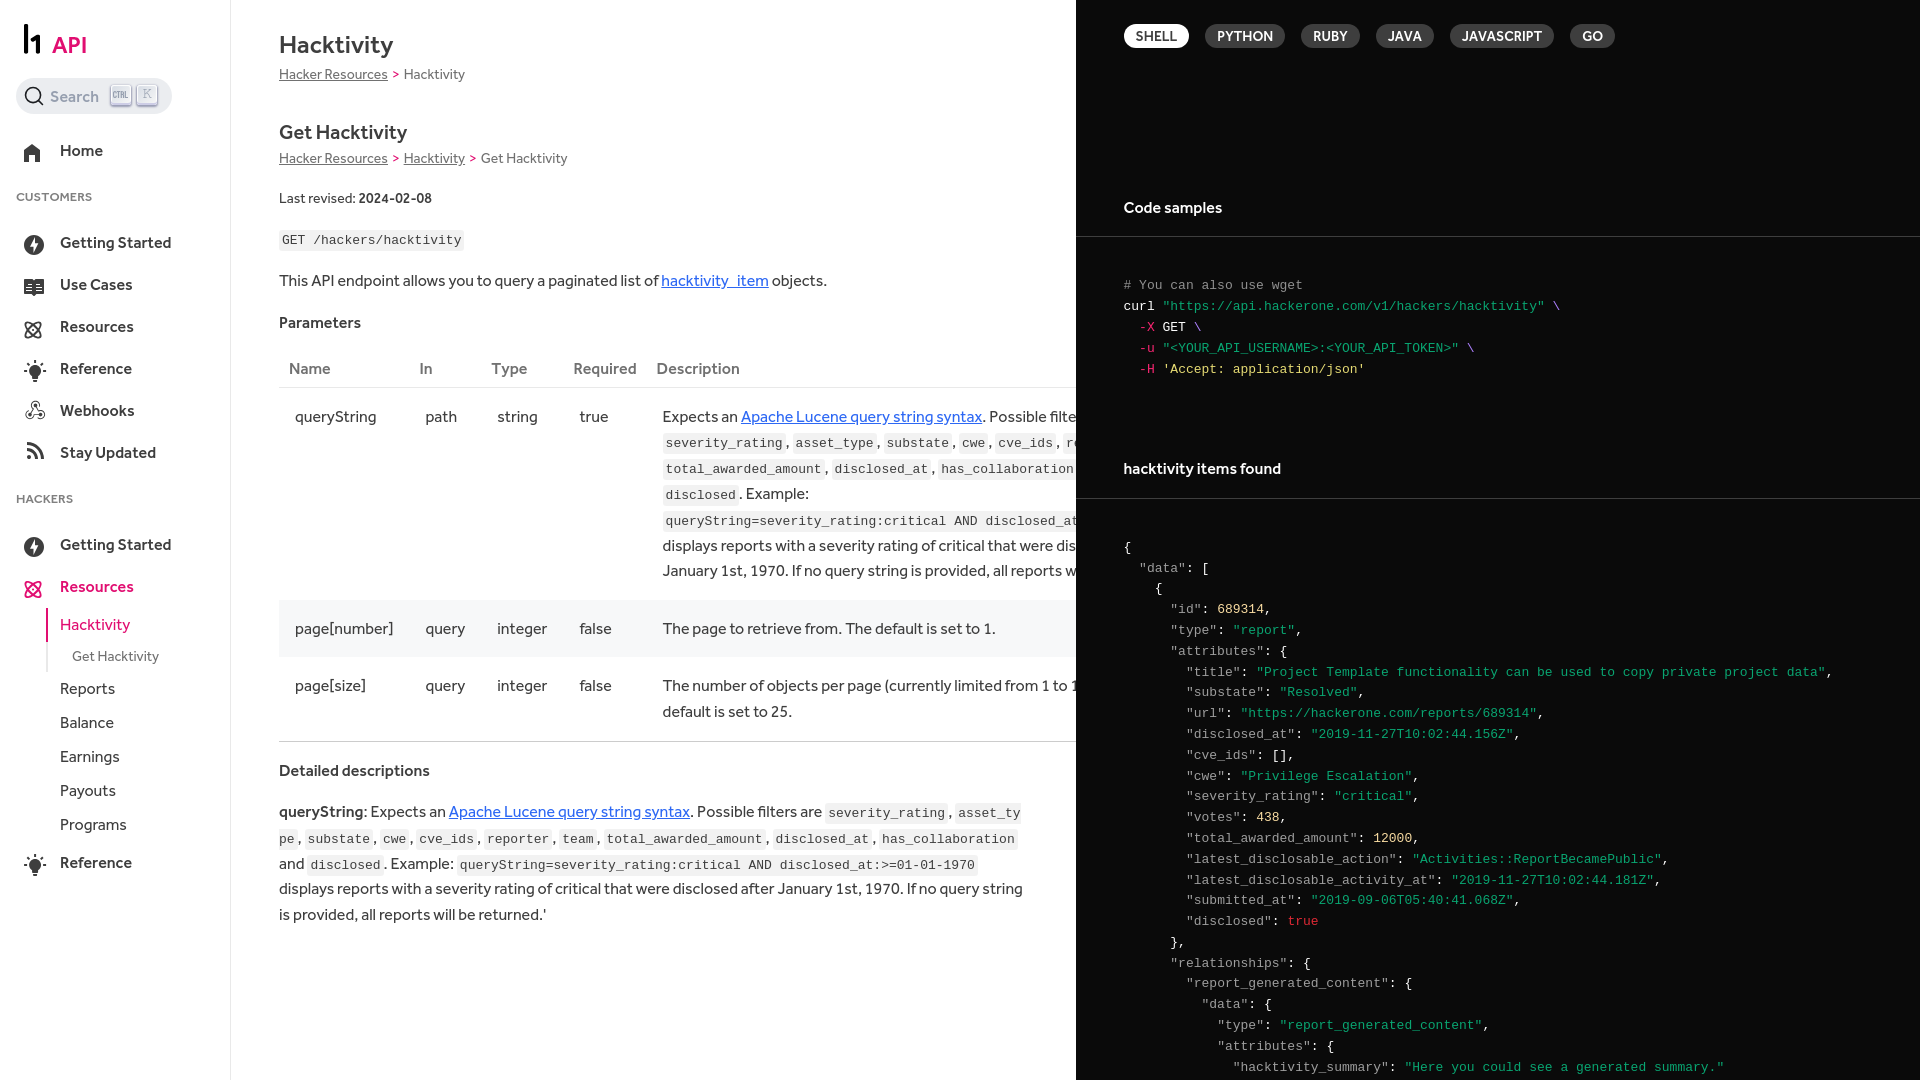Click the GET /hackers/hacktivity code snippet
This screenshot has width=1920, height=1080.
pos(371,240)
